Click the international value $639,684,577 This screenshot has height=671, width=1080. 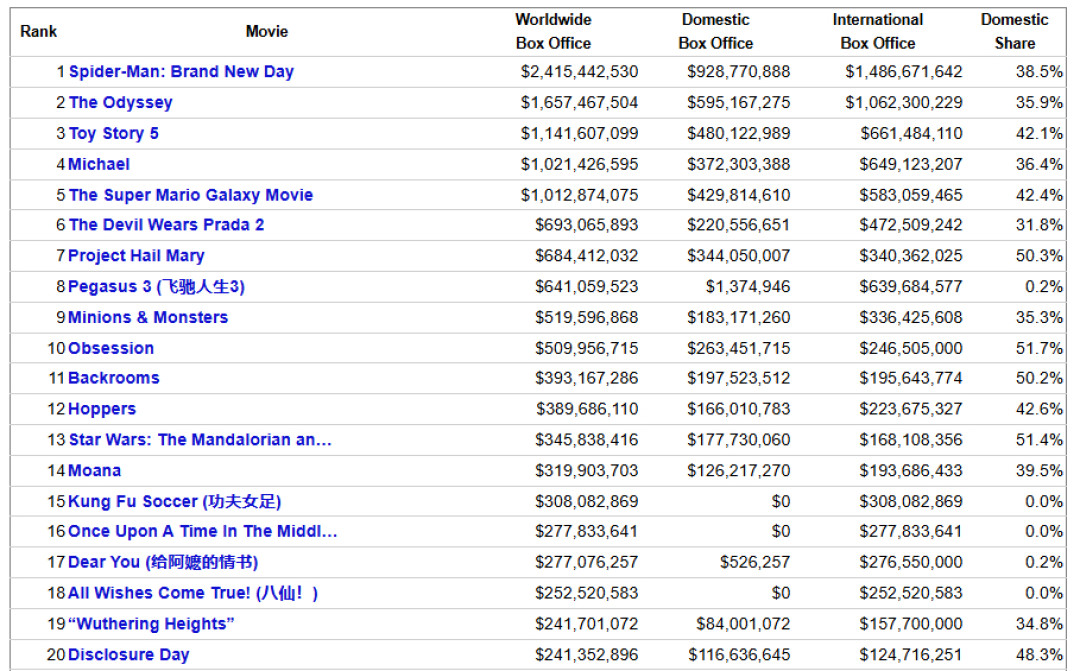pos(911,287)
